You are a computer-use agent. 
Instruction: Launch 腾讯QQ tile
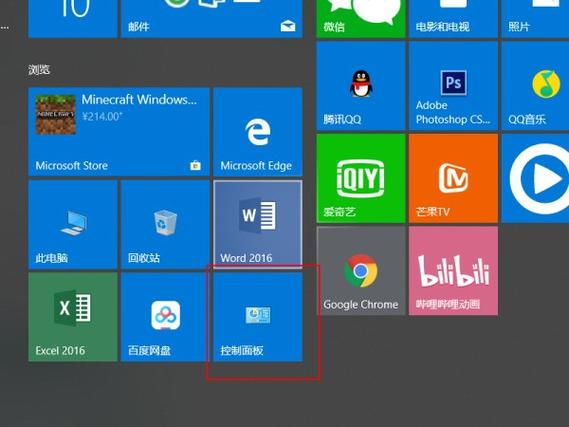[361, 86]
